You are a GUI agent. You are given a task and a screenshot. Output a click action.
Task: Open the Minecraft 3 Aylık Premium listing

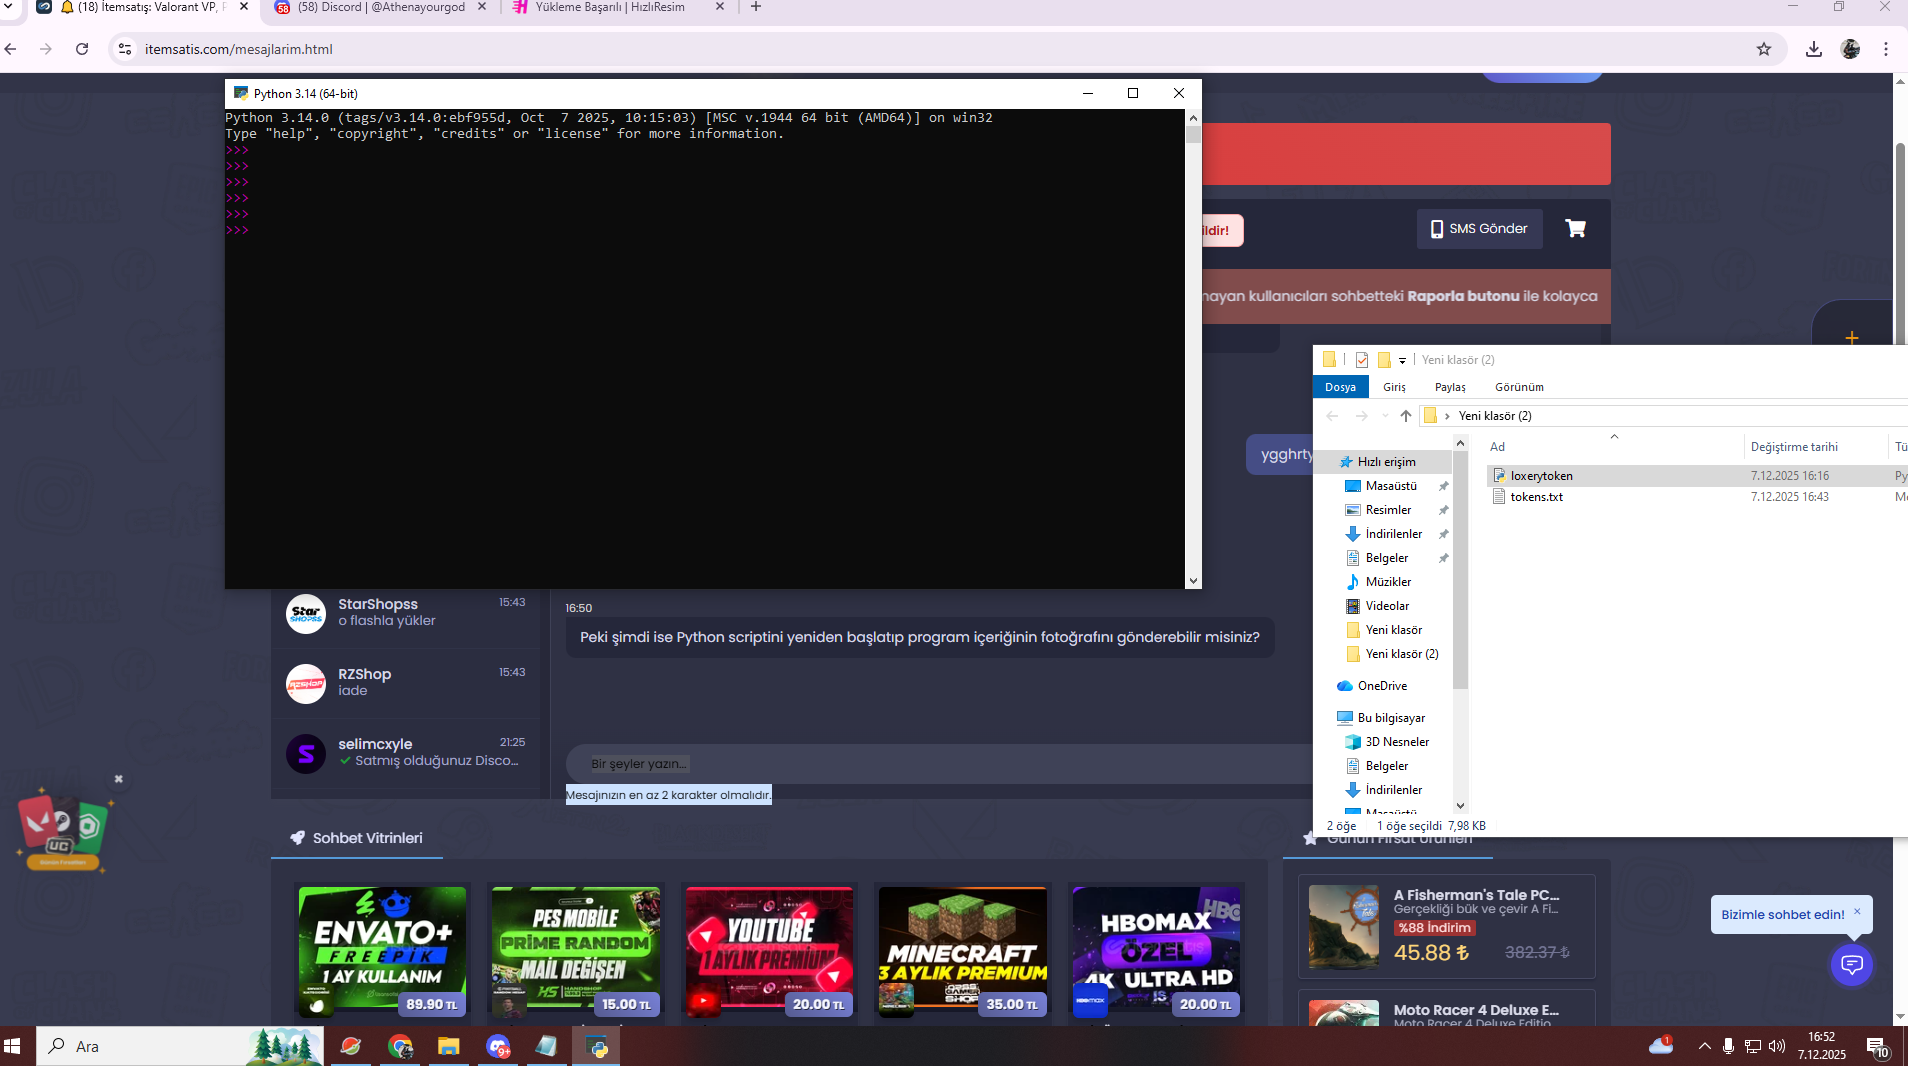click(963, 953)
